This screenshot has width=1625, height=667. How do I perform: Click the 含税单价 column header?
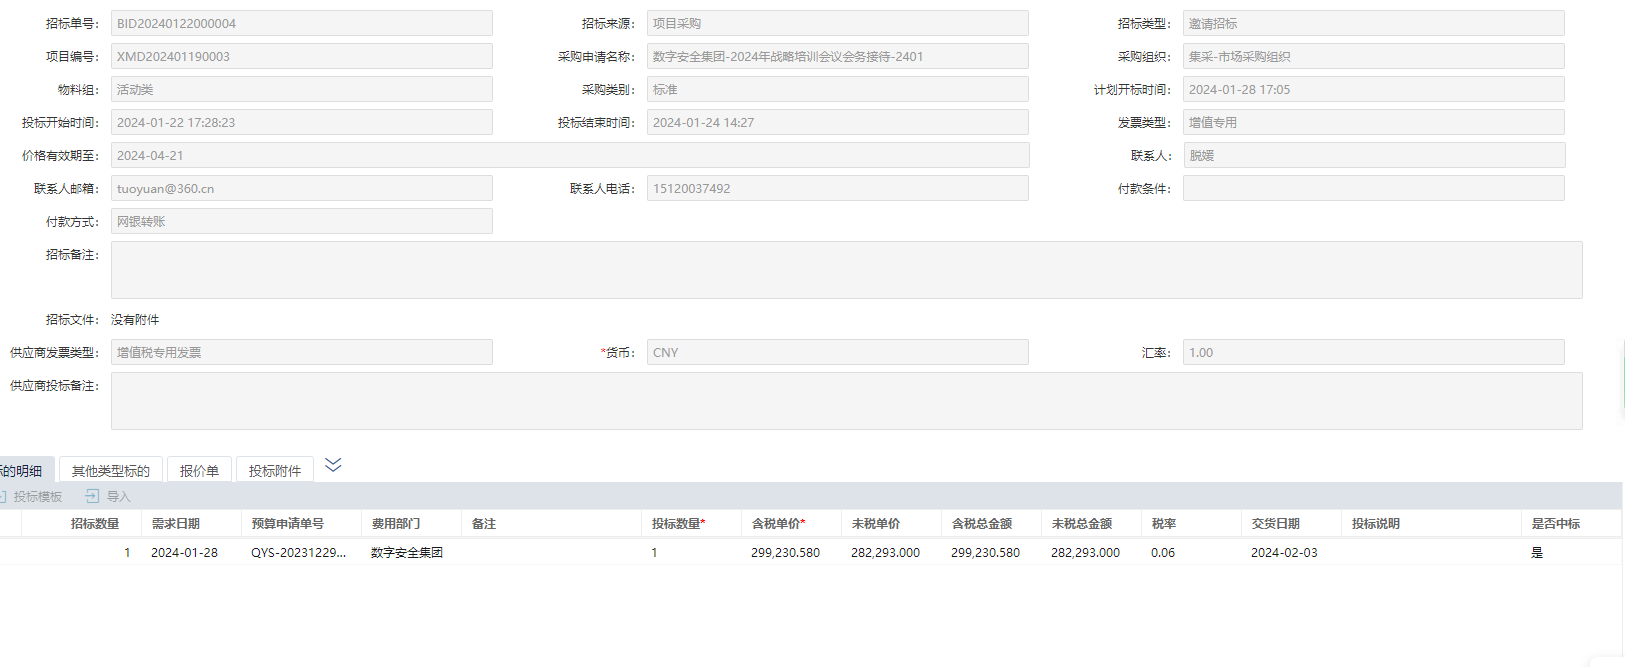pyautogui.click(x=778, y=524)
